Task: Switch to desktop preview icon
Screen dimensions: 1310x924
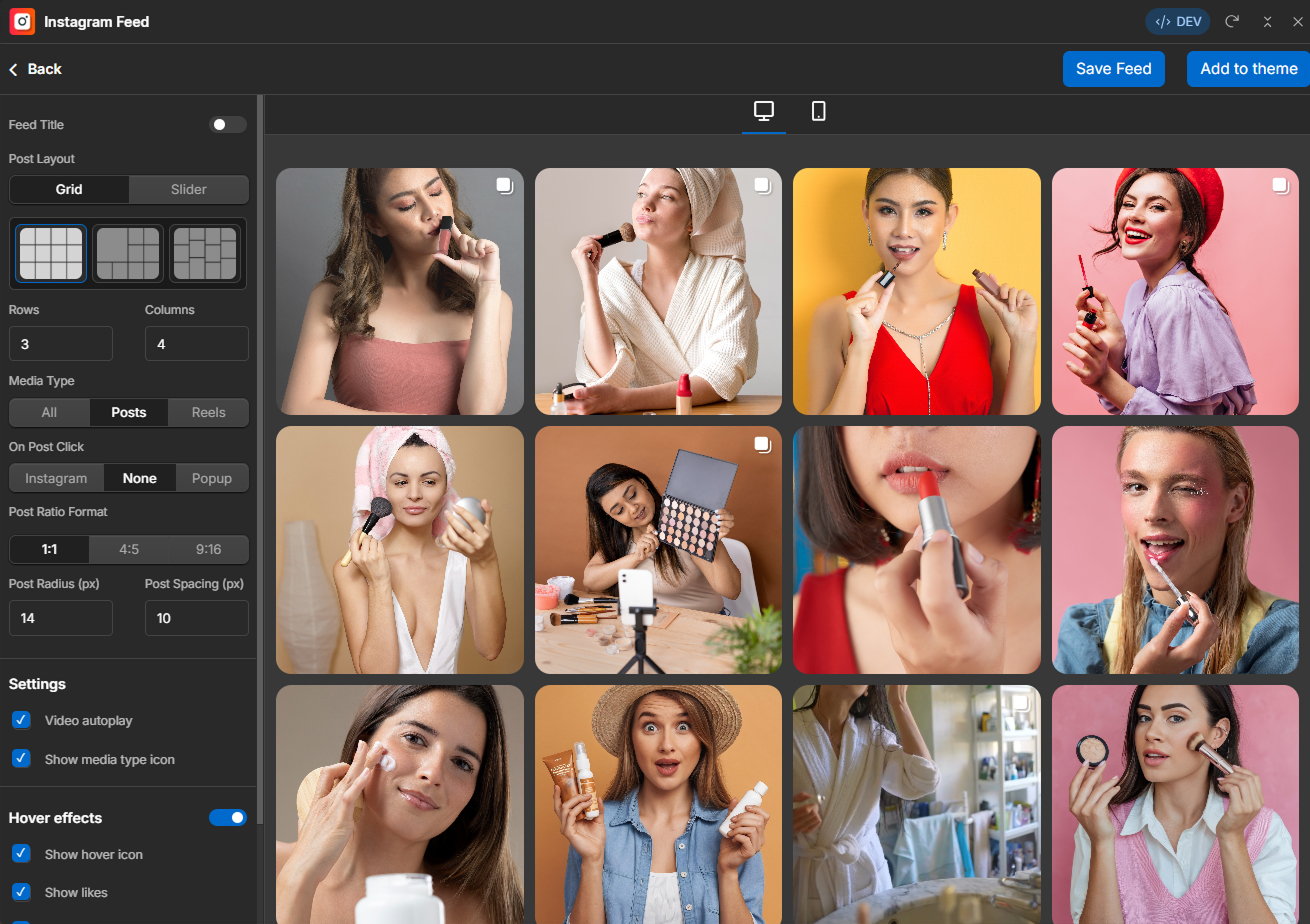Action: (764, 111)
